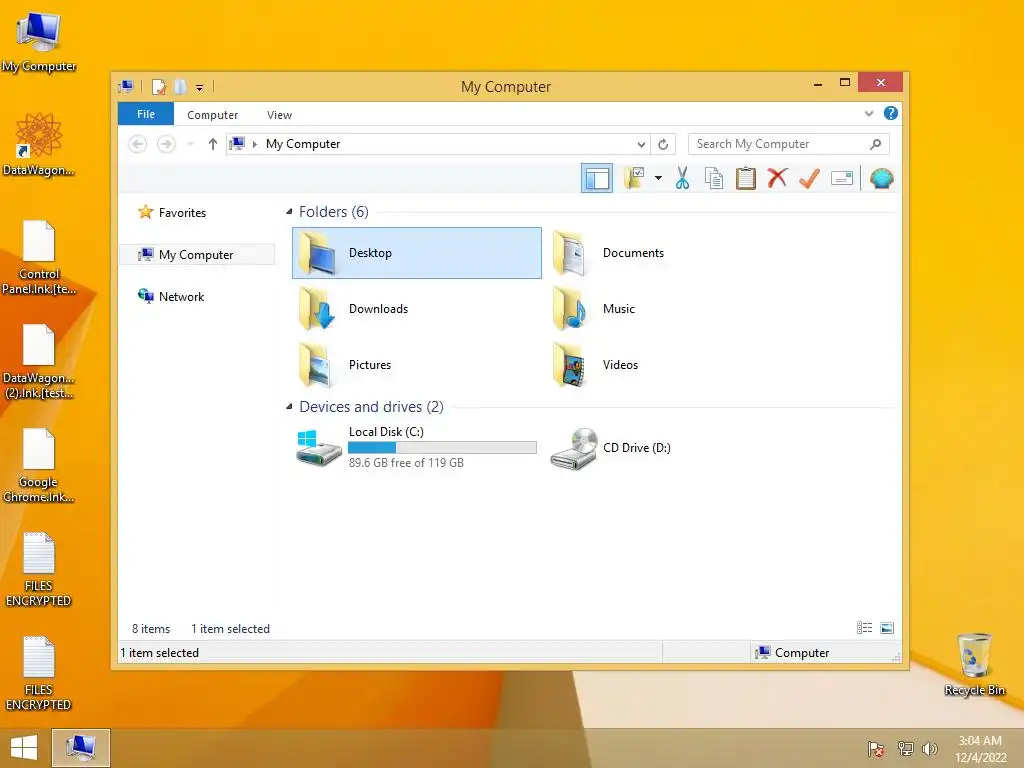This screenshot has width=1024, height=768.
Task: Switch to large icons view in status bar
Action: [887, 628]
